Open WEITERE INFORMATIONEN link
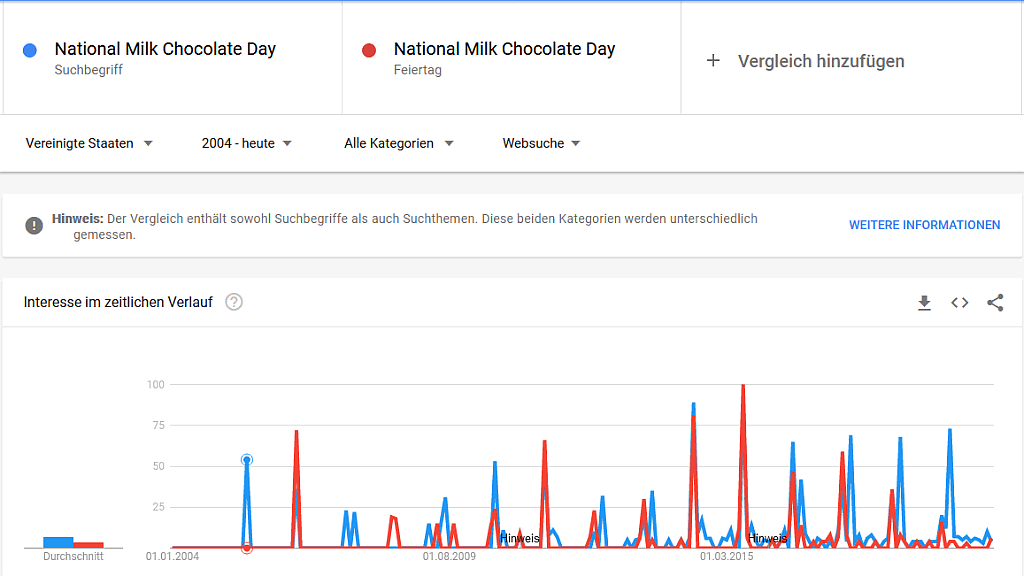The height and width of the screenshot is (576, 1024). tap(924, 225)
